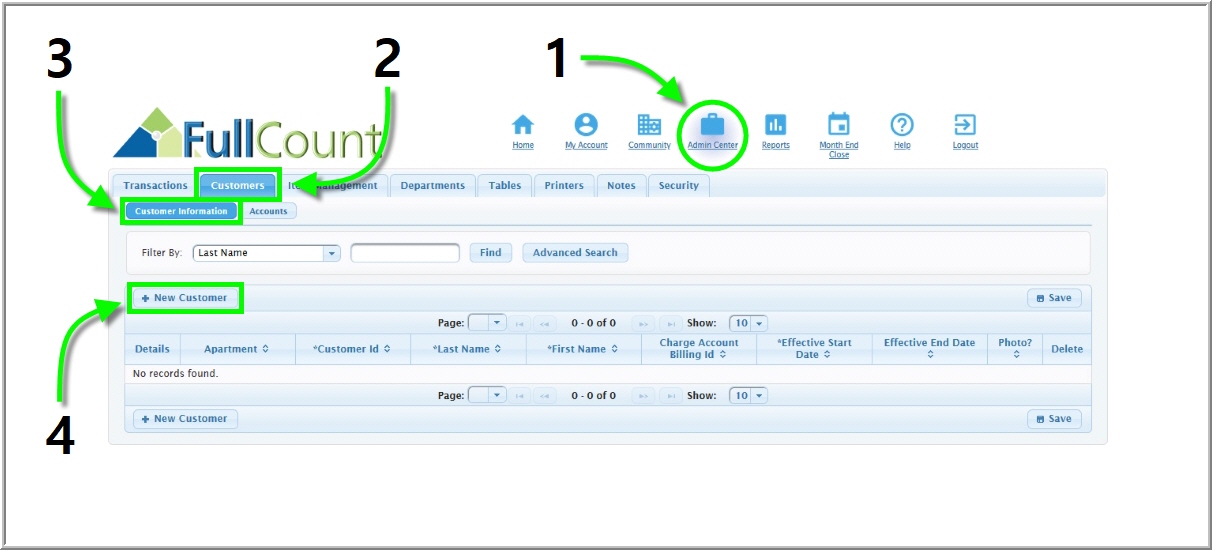Select the Accounts sub-tab

[x=268, y=211]
